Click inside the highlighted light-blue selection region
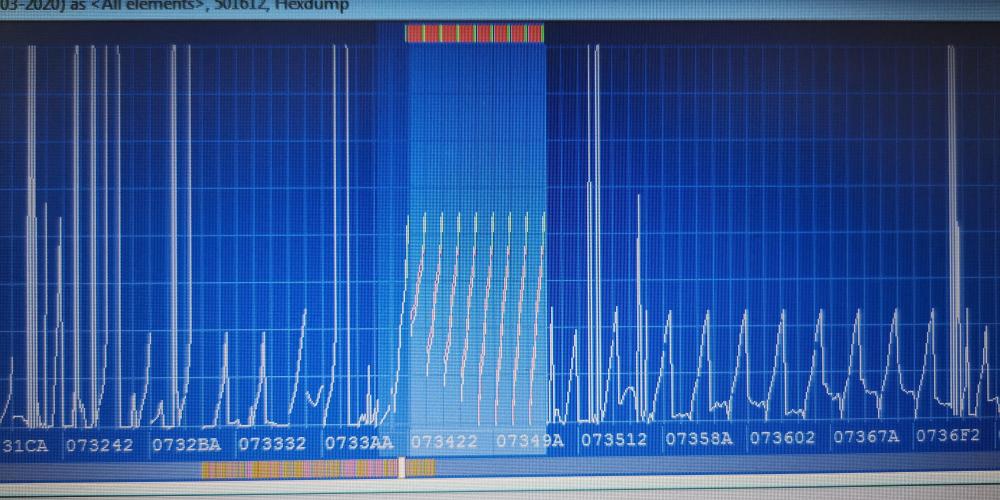Image resolution: width=1000 pixels, height=500 pixels. 477,150
